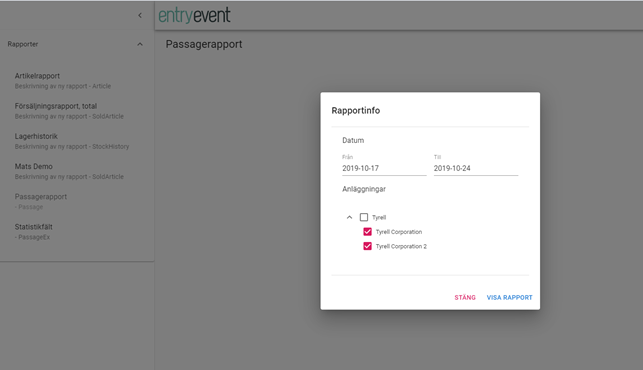
Task: Click the VISA RAPPORT button
Action: coord(509,297)
